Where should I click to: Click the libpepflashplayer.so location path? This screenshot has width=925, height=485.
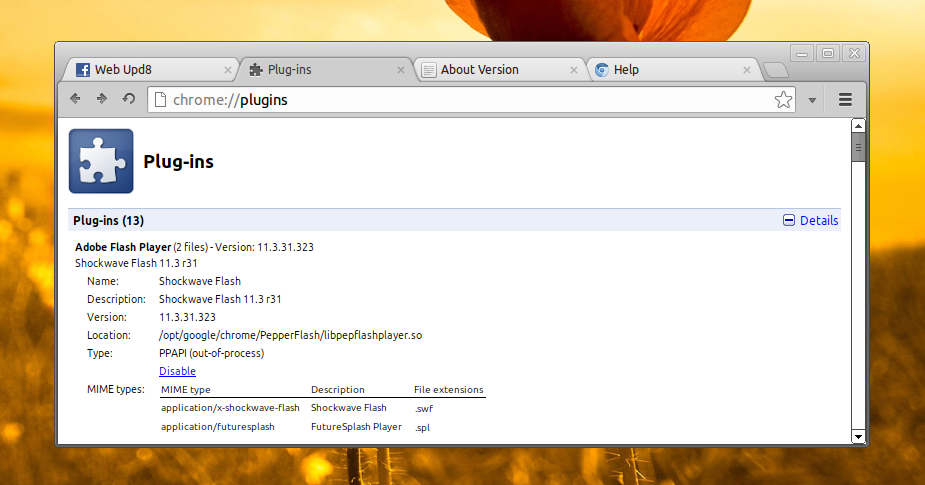pos(290,335)
